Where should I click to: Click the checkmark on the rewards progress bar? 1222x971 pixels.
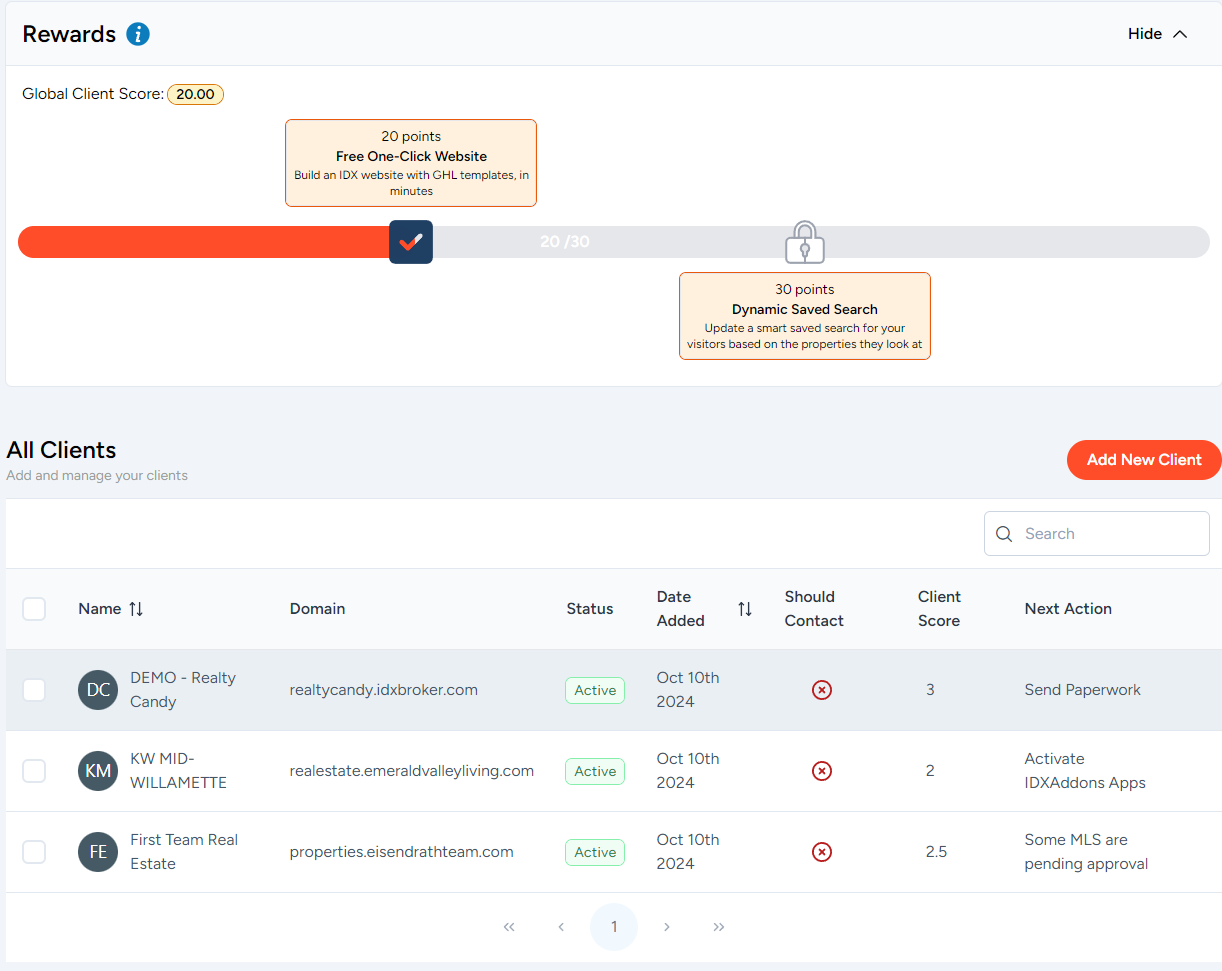point(410,241)
